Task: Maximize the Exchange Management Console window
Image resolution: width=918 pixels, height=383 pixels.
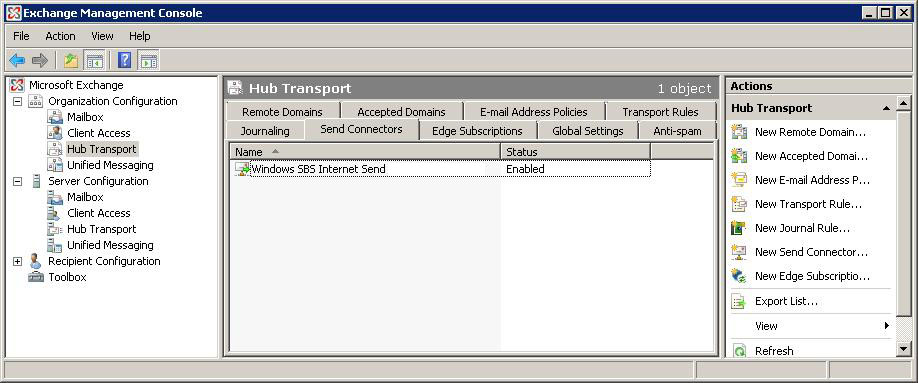Action: 886,12
